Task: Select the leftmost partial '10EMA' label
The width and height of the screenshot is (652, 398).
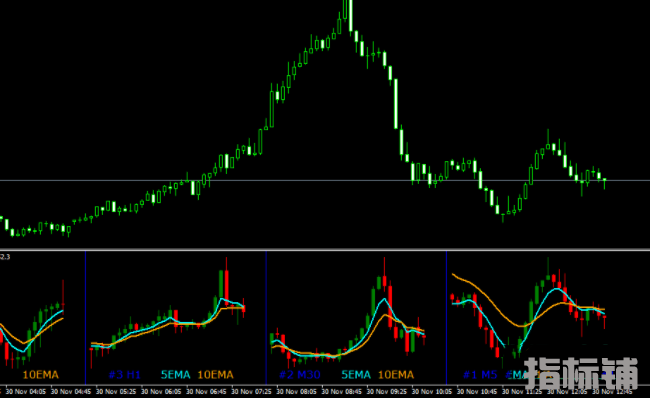Action: tap(40, 375)
